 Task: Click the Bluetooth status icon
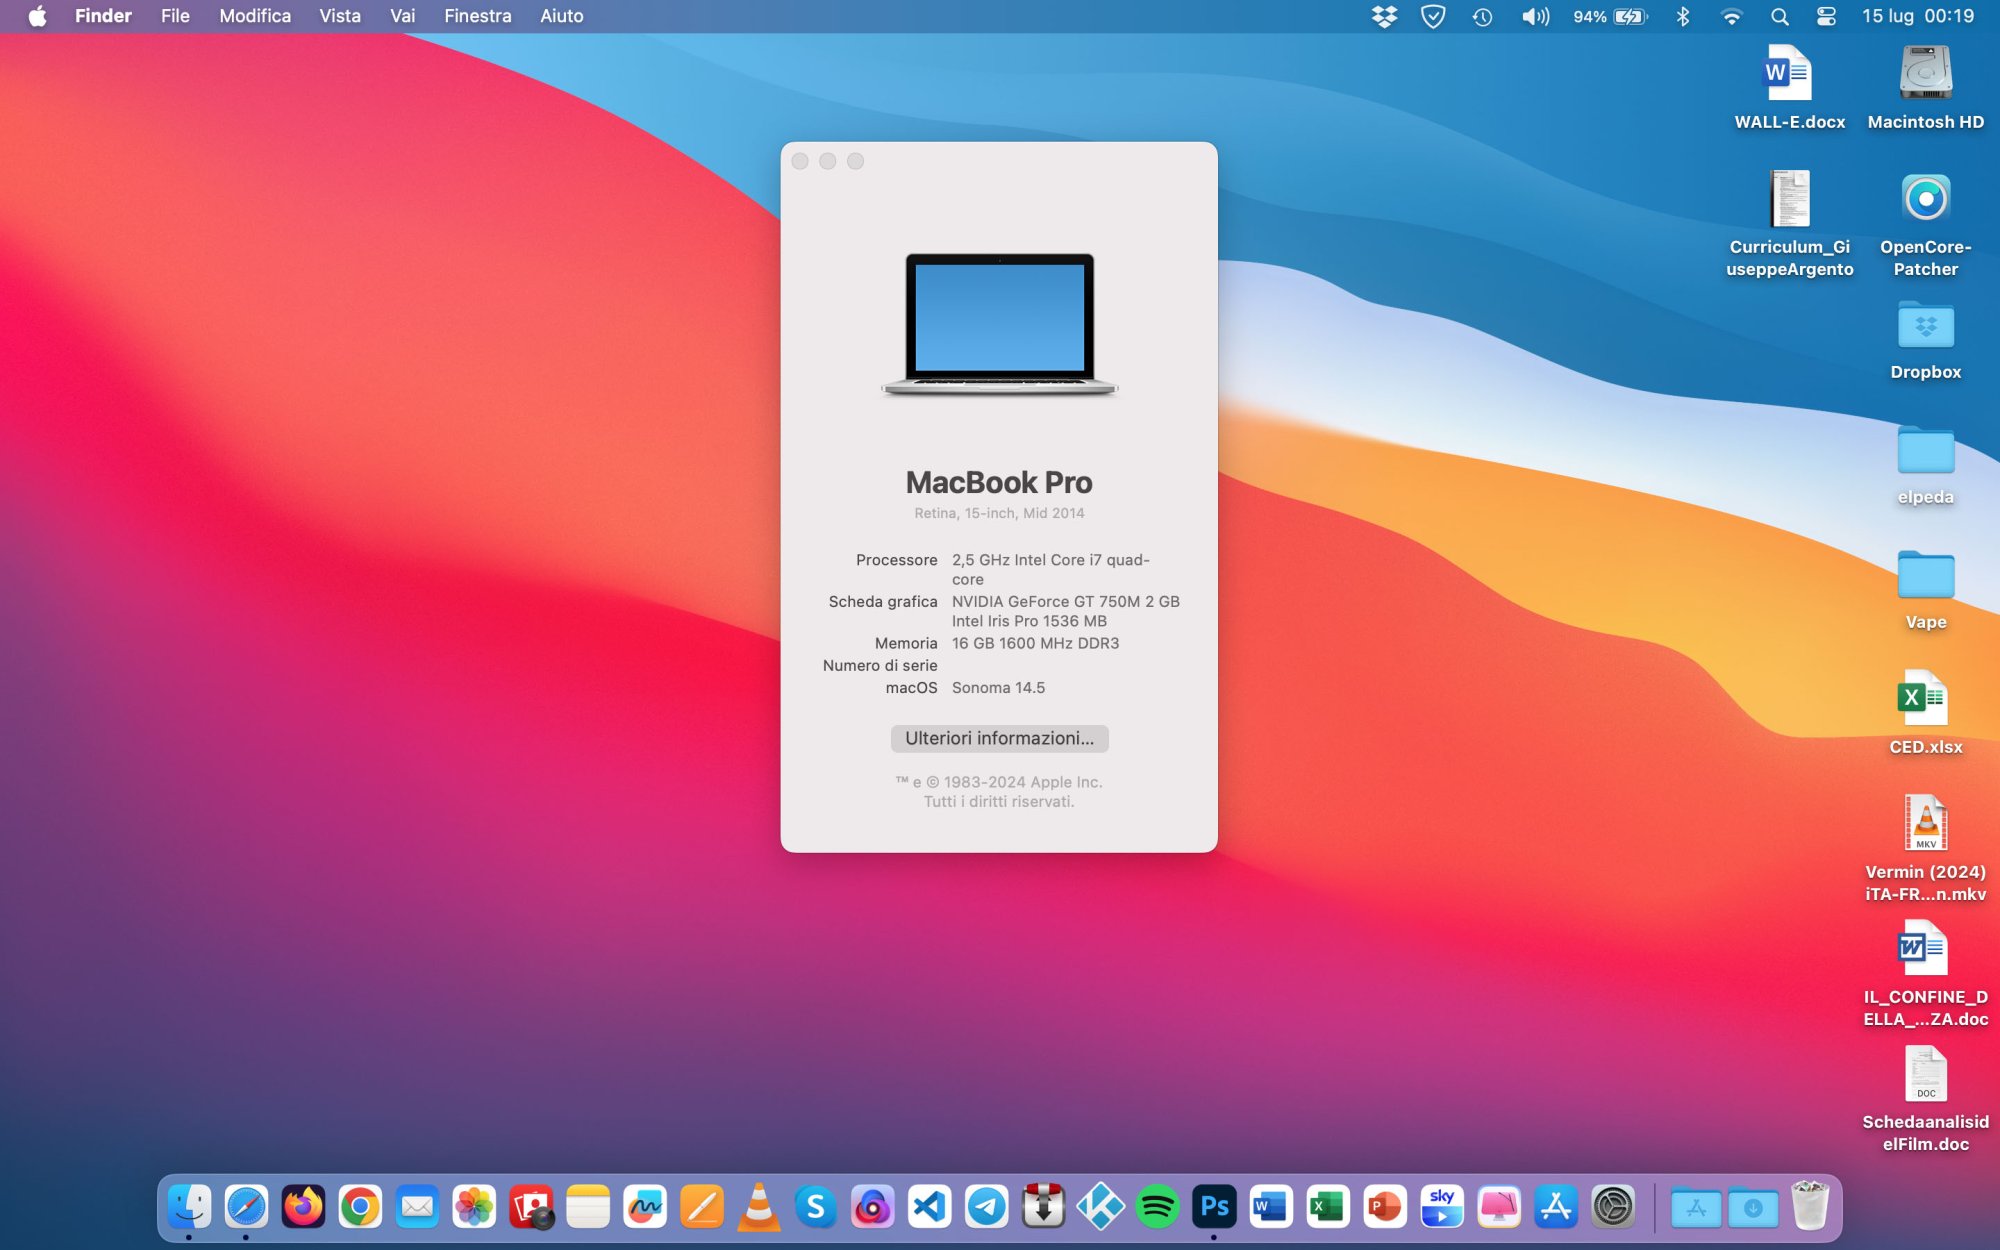click(1683, 16)
